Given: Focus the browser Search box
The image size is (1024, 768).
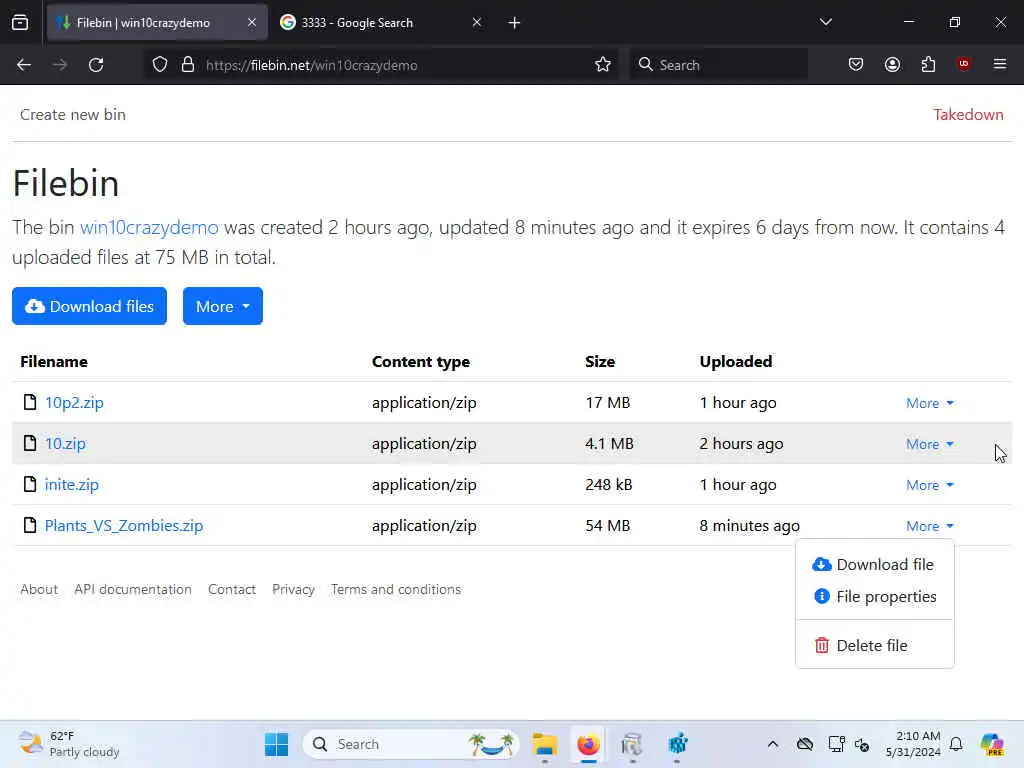Looking at the screenshot, I should (718, 65).
